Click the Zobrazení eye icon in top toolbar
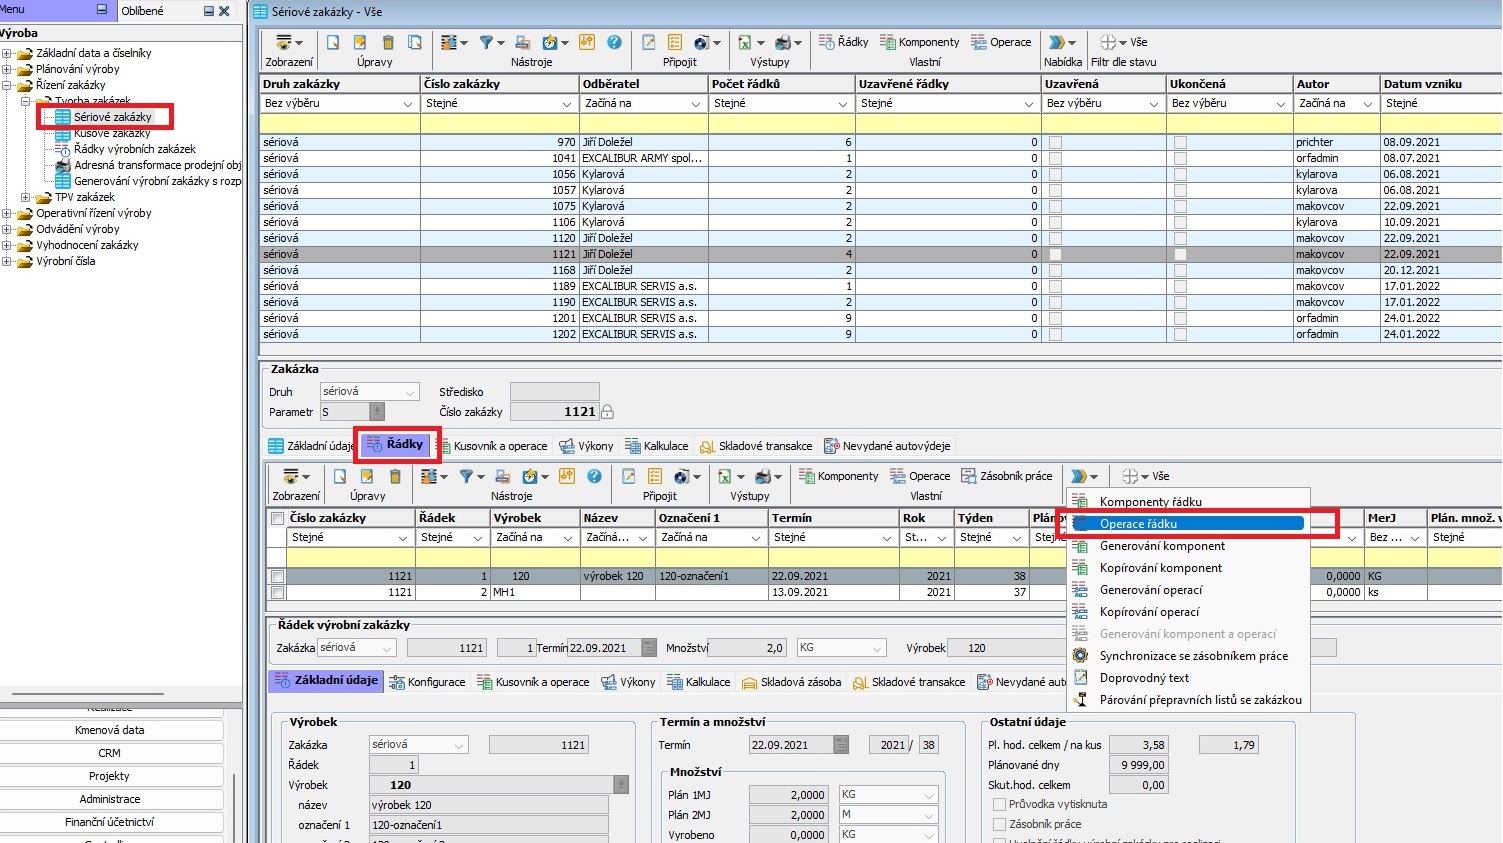The width and height of the screenshot is (1503, 843). 284,42
